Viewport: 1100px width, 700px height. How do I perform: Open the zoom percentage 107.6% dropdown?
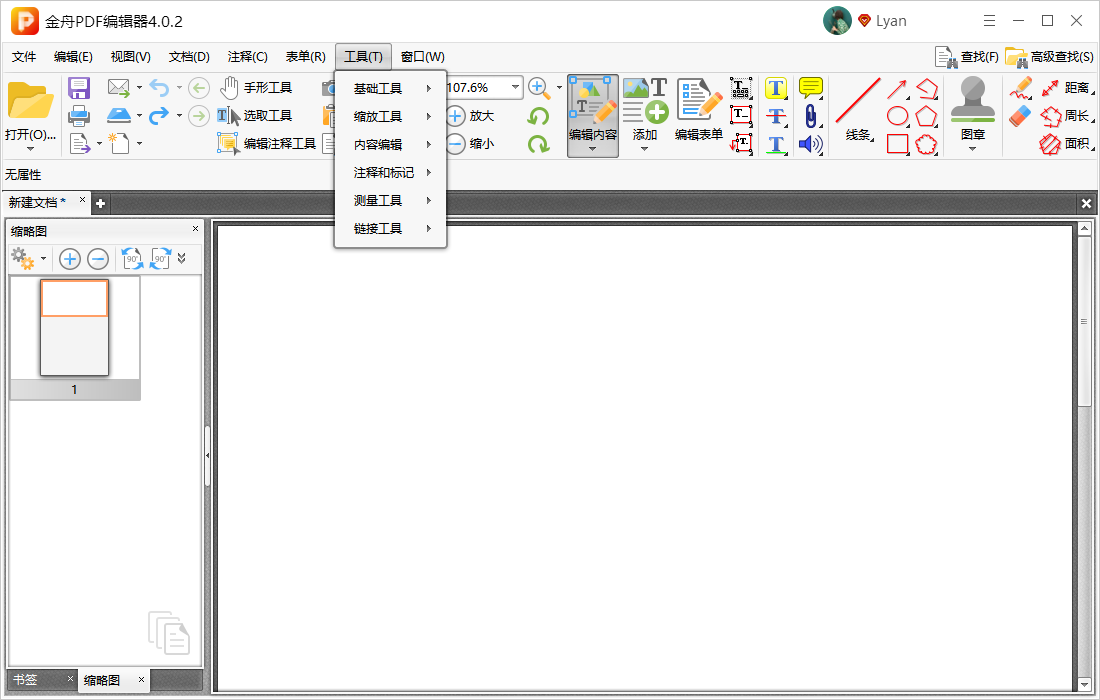tap(516, 88)
